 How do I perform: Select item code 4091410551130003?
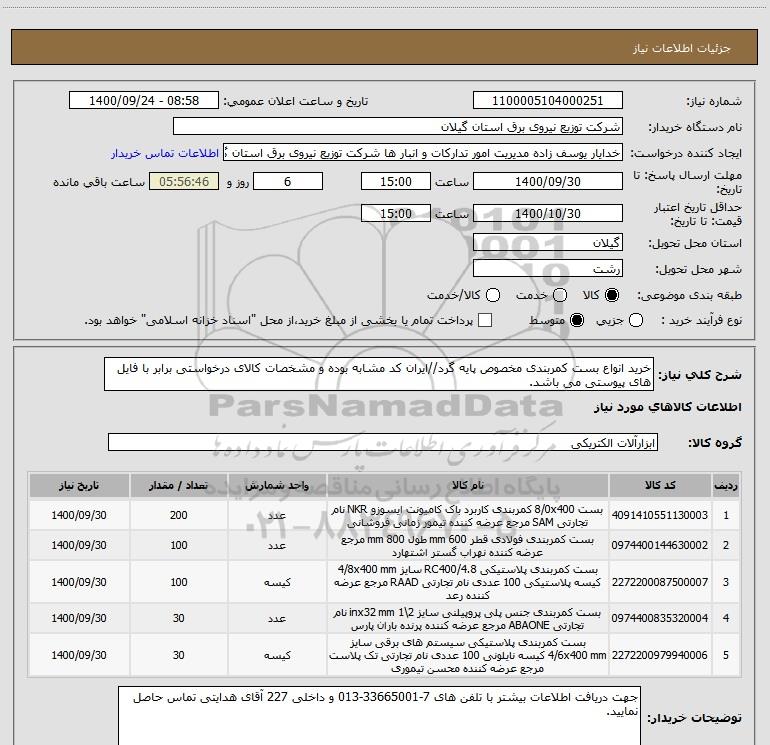click(x=660, y=515)
